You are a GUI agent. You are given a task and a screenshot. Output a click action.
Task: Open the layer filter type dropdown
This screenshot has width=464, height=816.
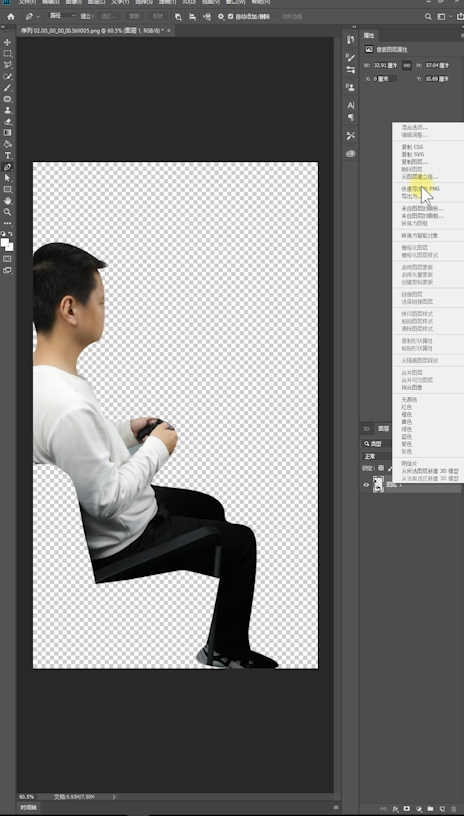point(377,444)
